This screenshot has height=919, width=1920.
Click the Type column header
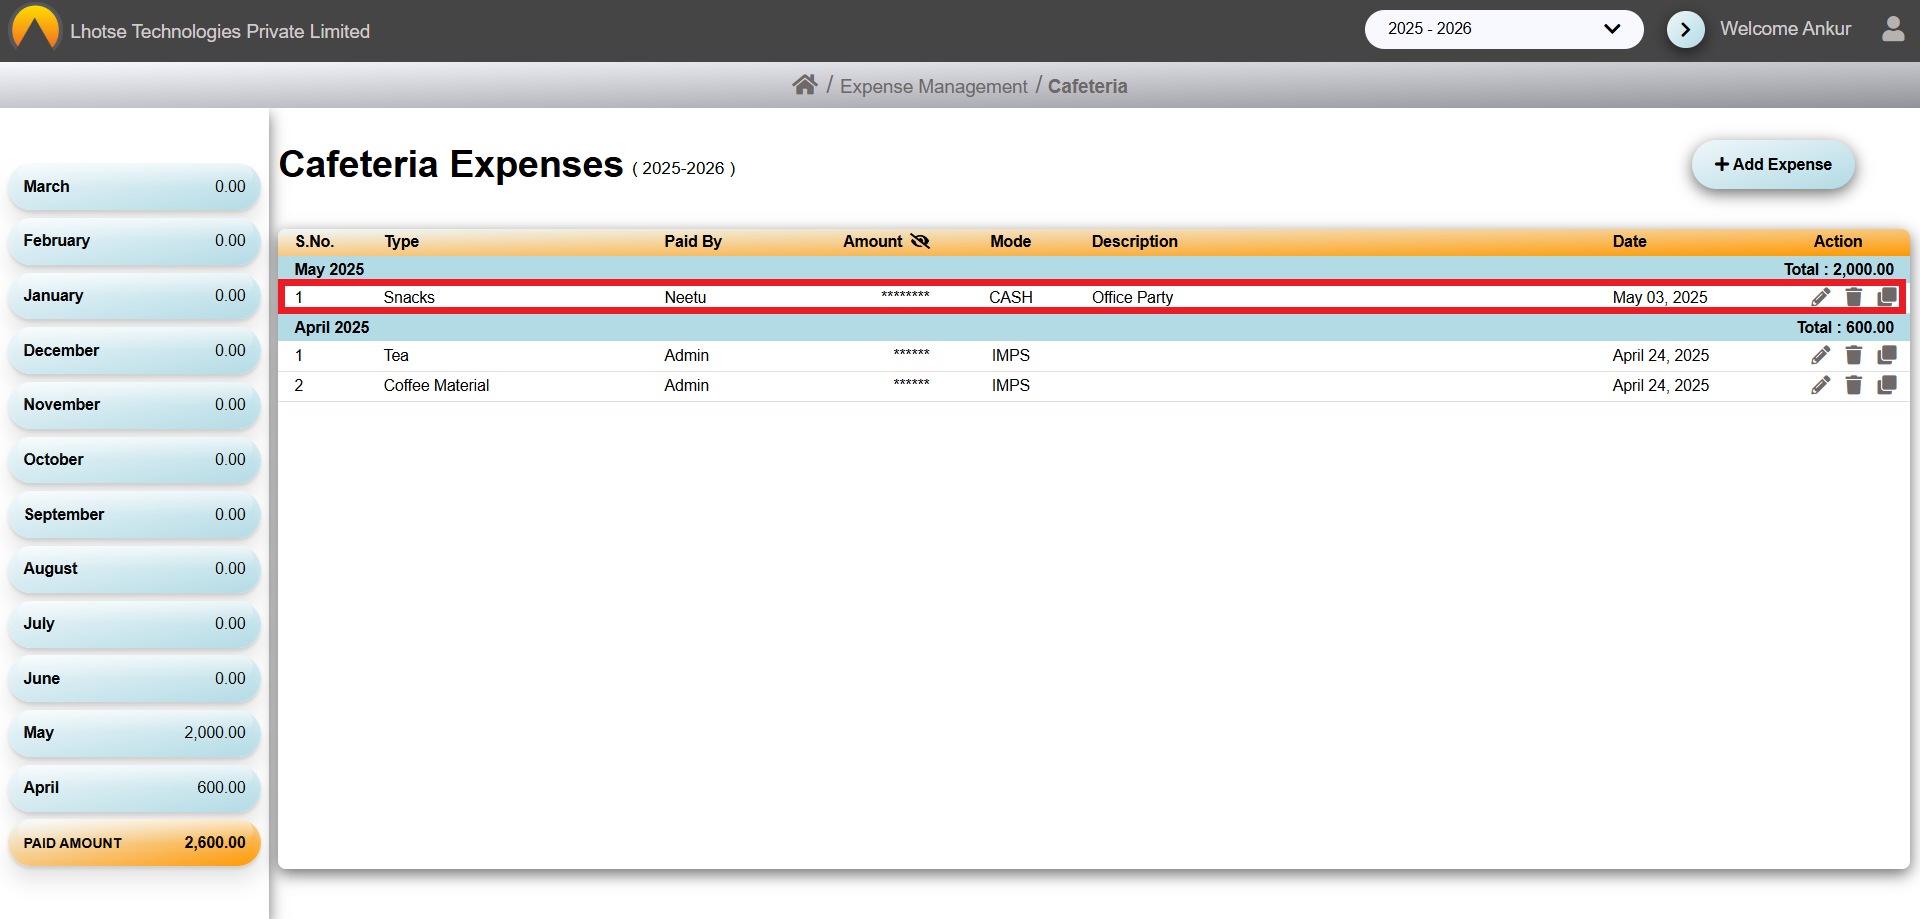pos(401,241)
